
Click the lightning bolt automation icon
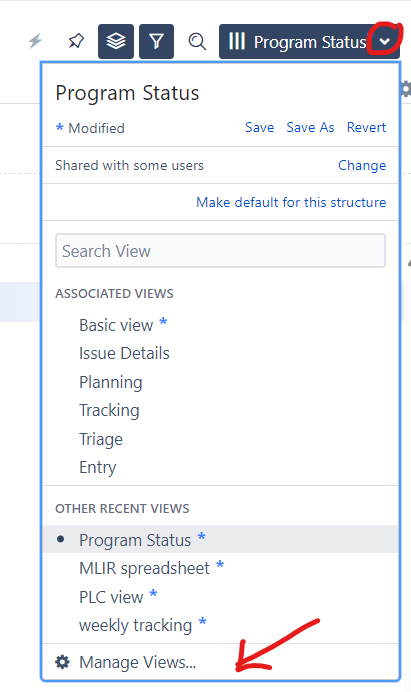[x=35, y=41]
